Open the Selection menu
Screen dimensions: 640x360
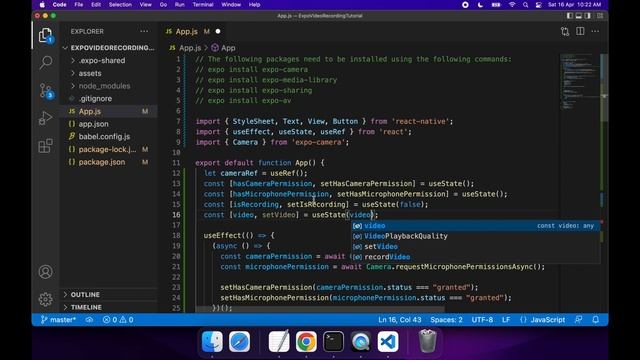coord(120,4)
